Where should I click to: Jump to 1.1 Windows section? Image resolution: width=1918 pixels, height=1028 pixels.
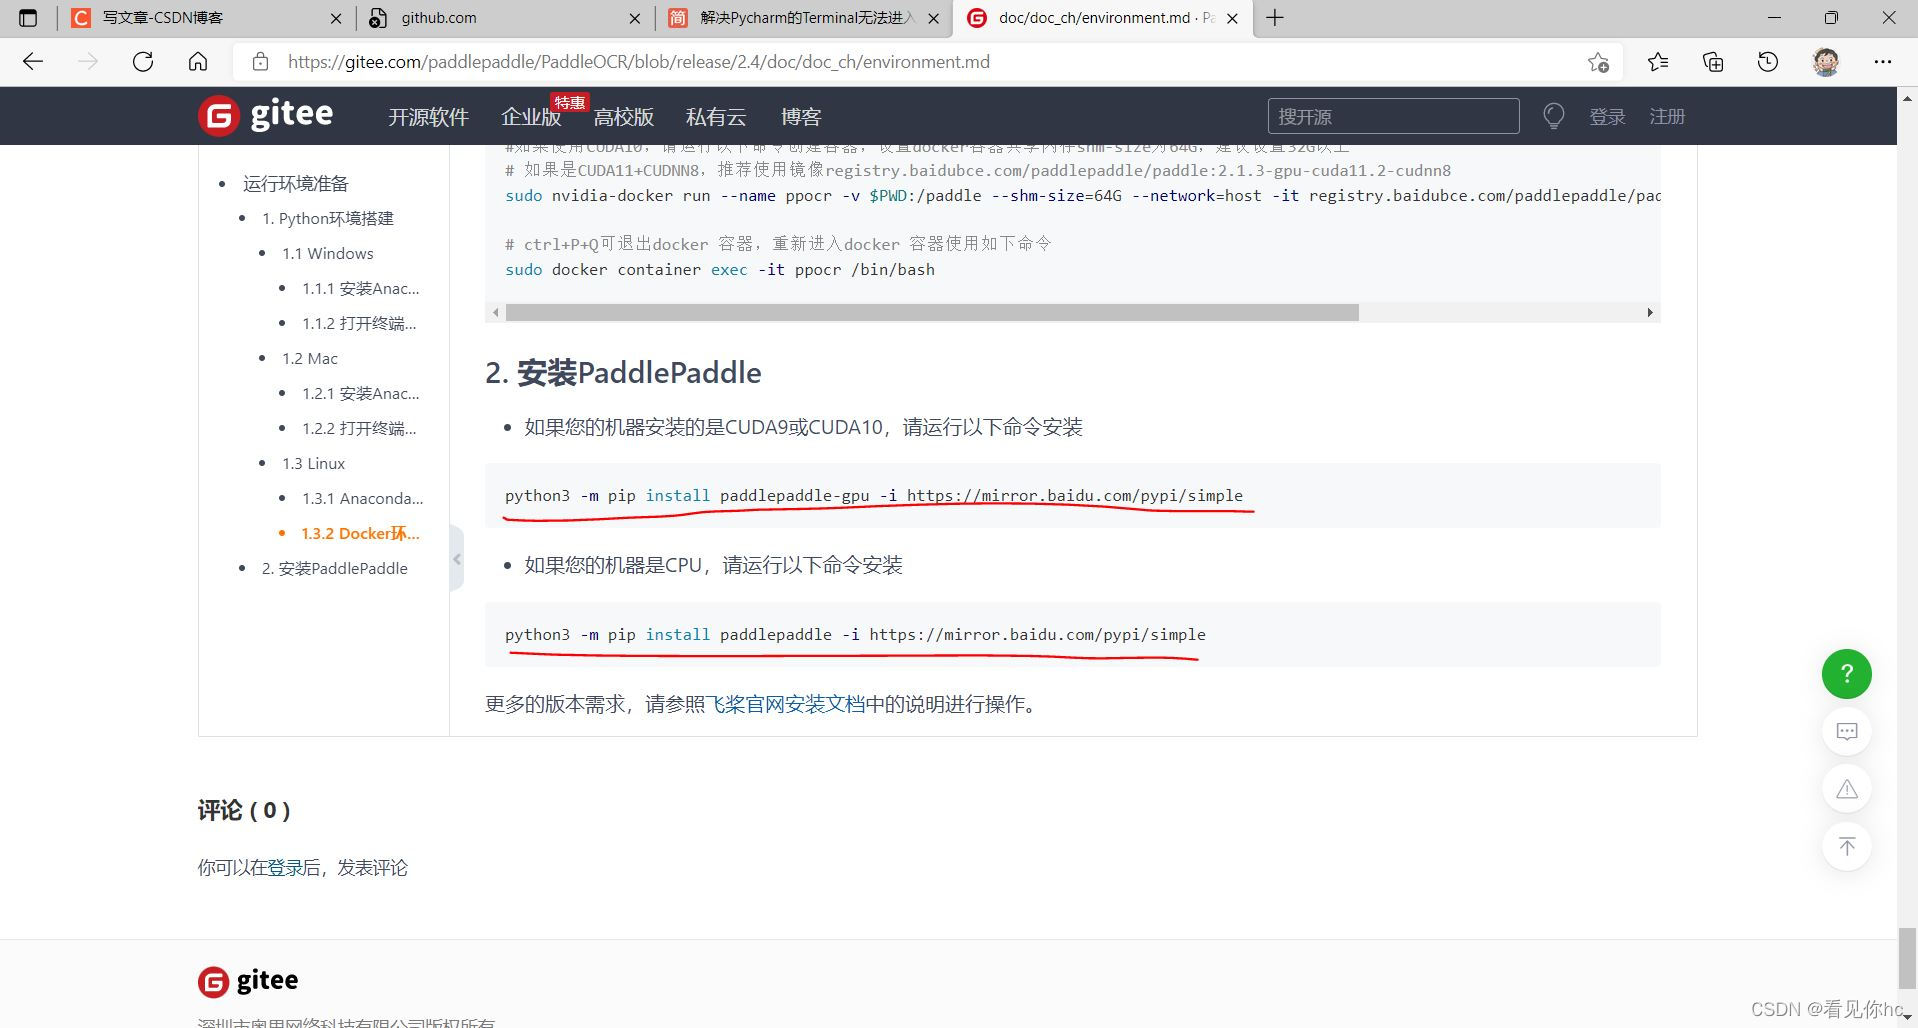(x=328, y=253)
